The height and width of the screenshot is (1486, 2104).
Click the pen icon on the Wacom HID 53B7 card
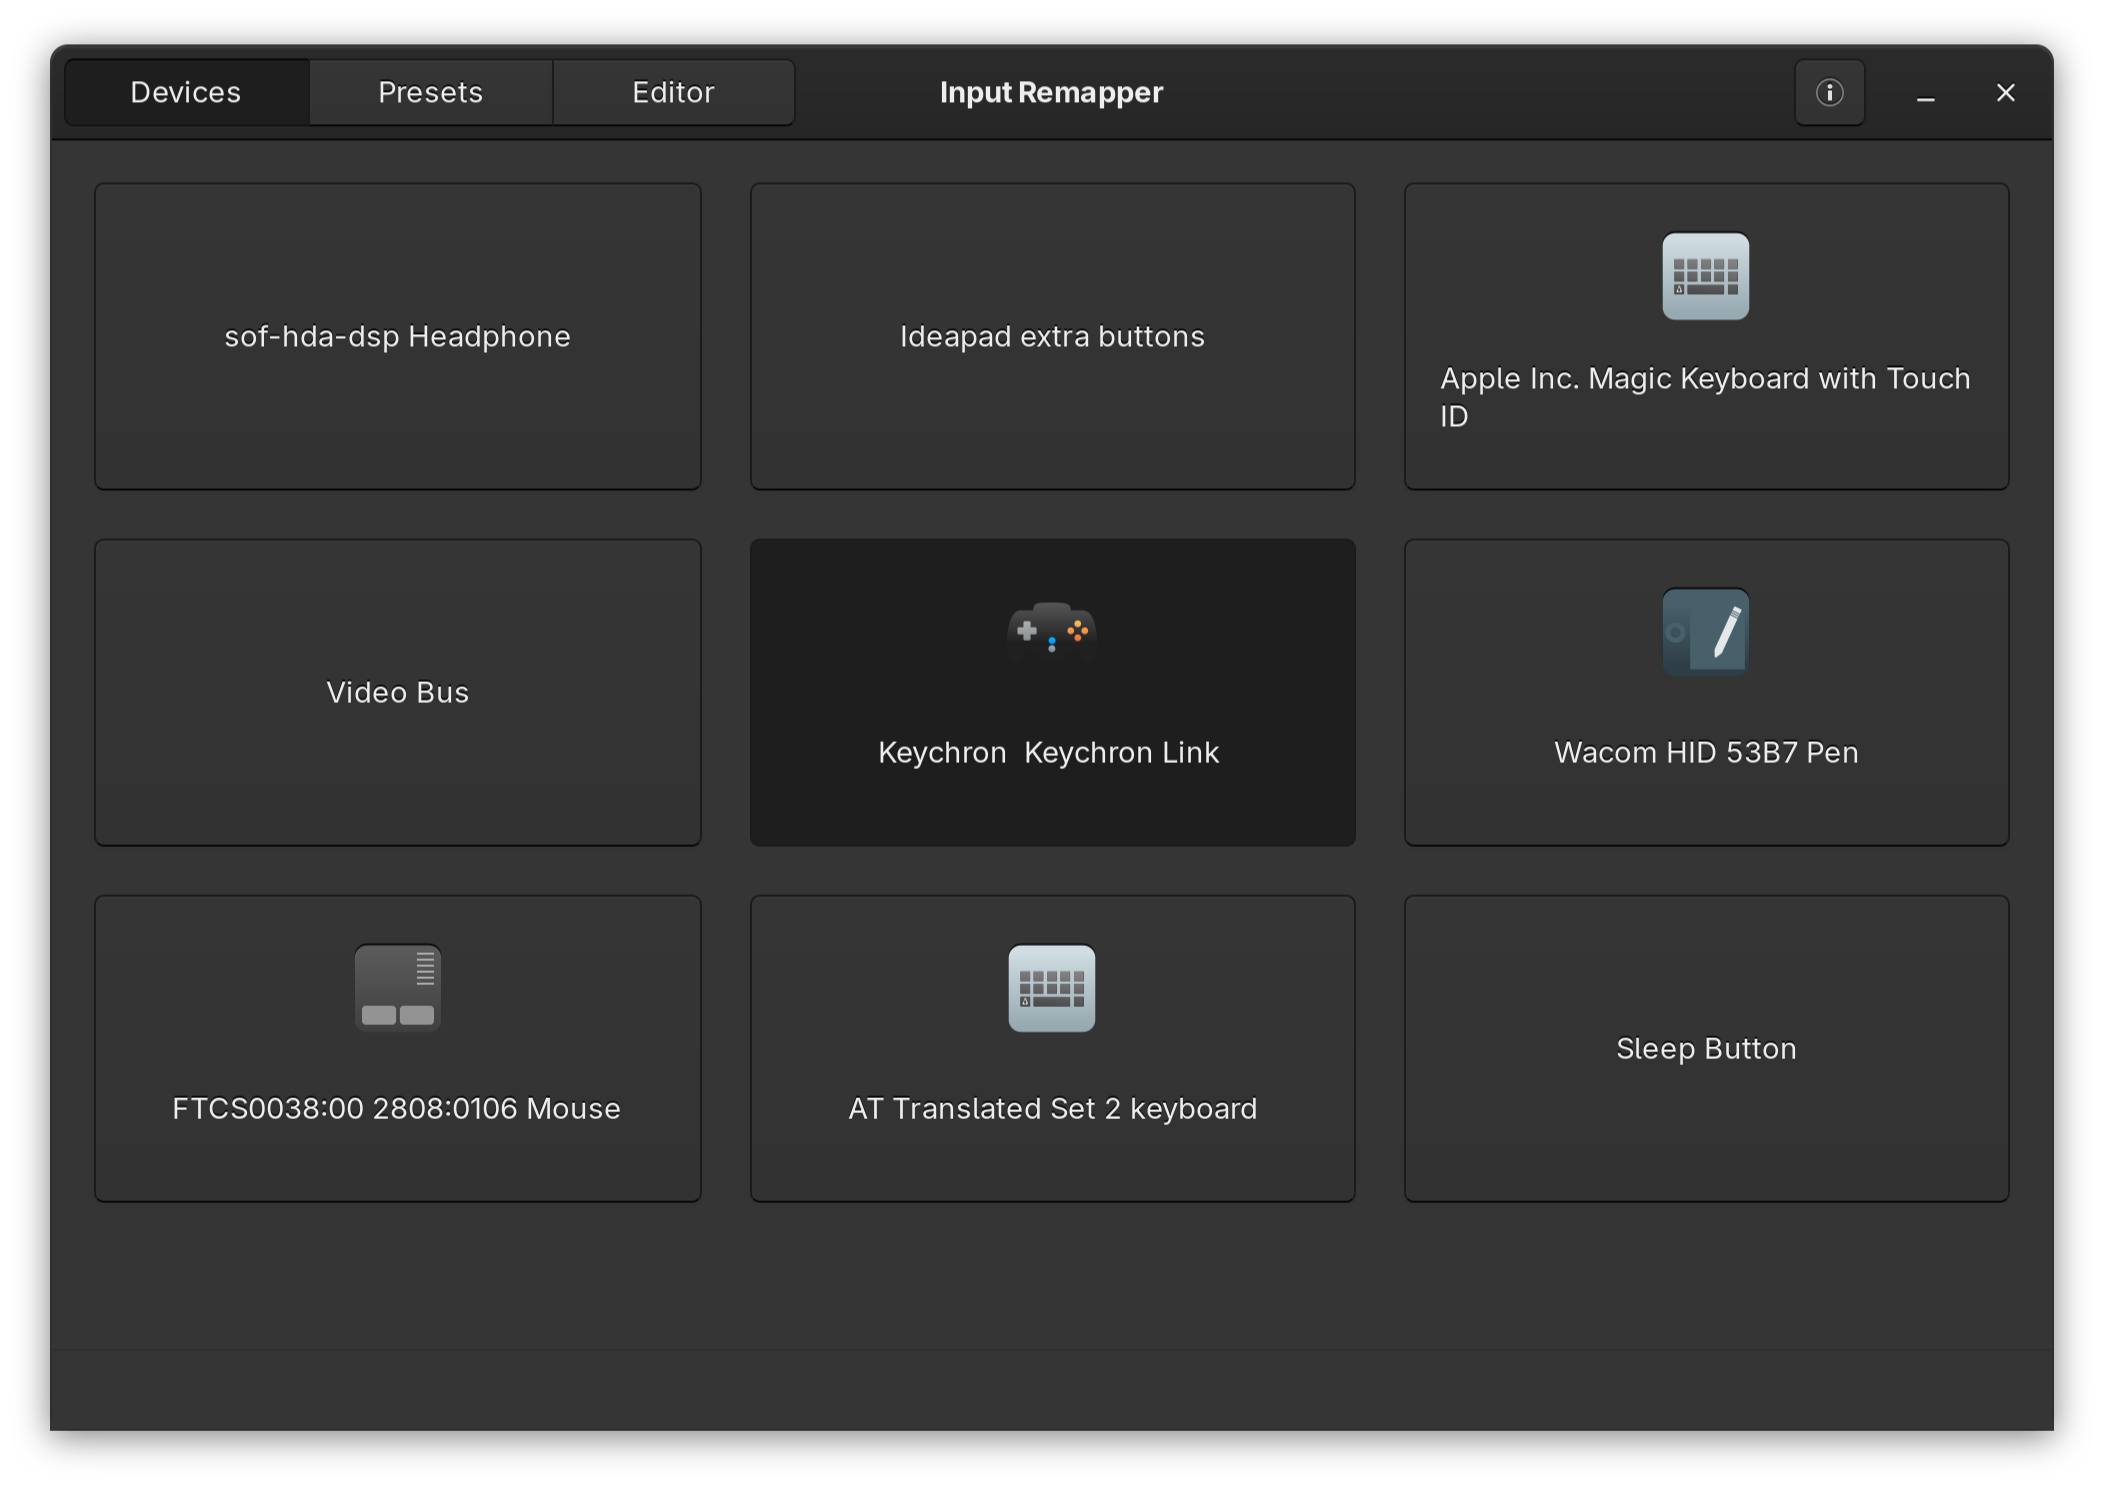[x=1705, y=632]
